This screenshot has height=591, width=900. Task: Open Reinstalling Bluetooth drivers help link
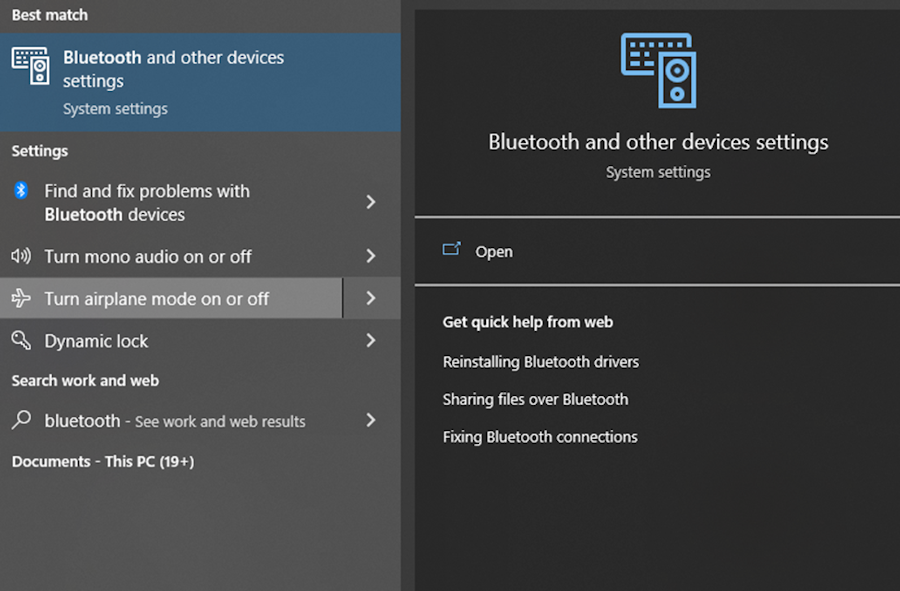(x=540, y=362)
